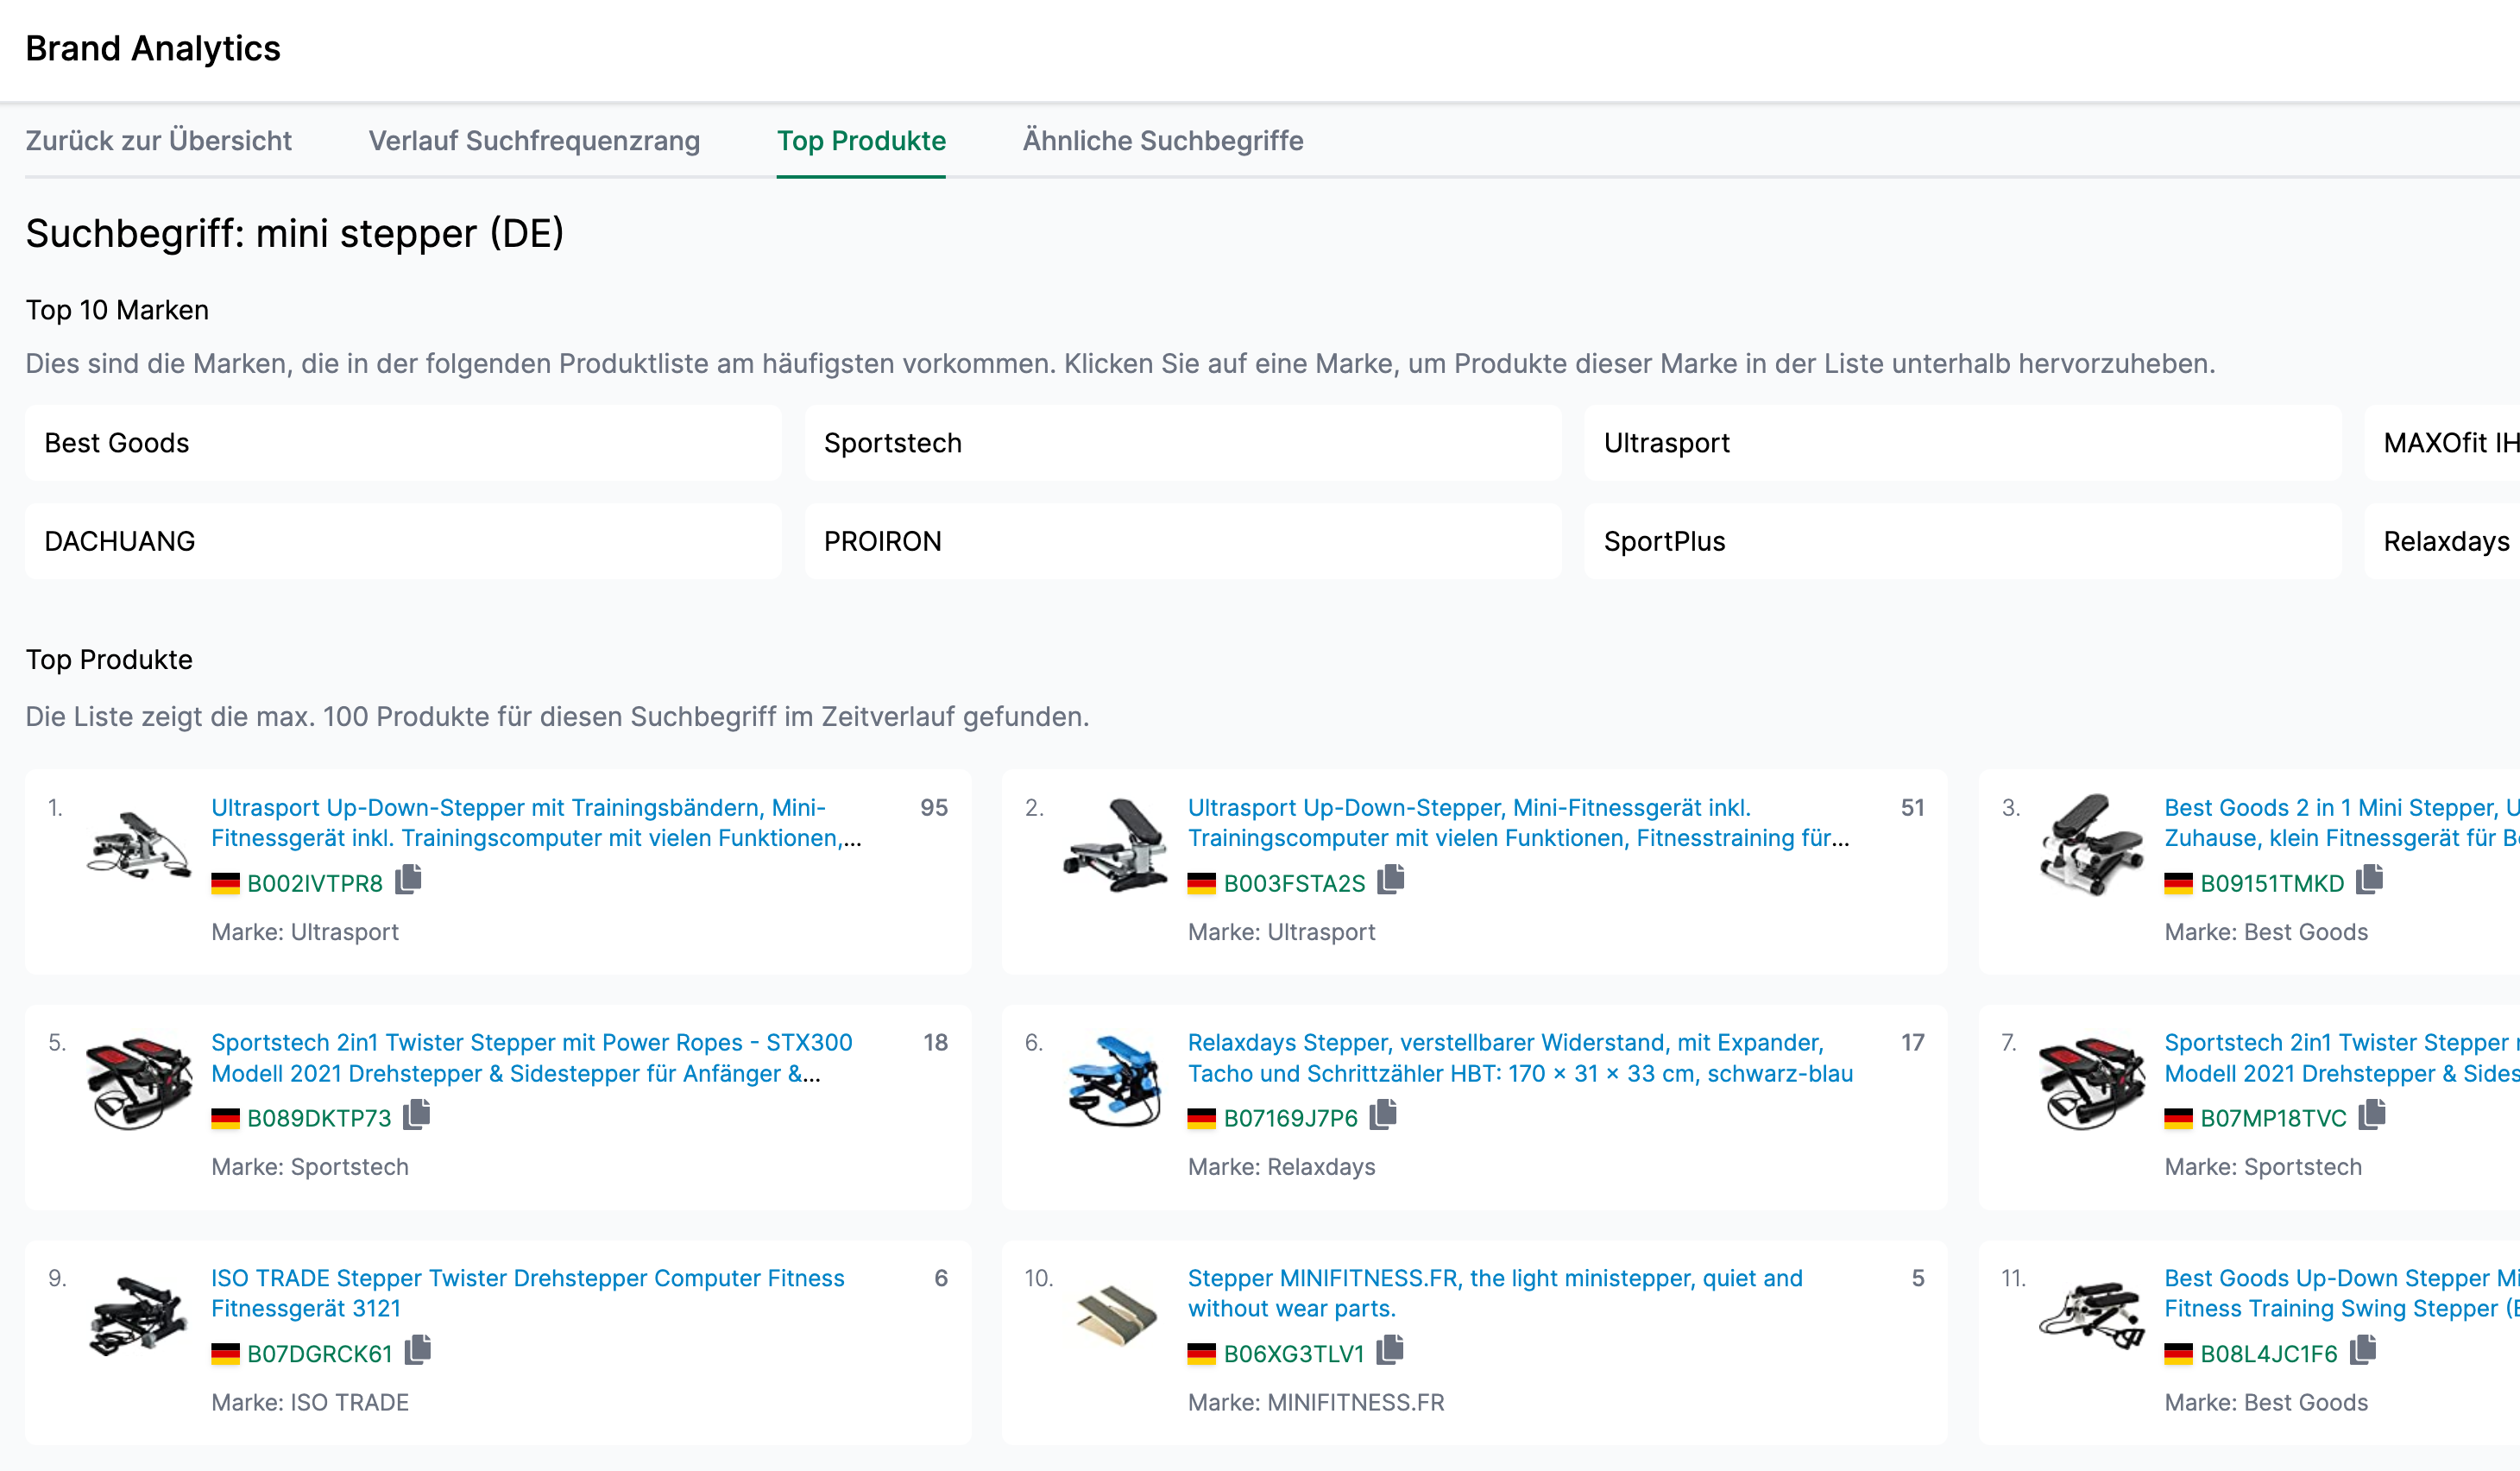
Task: Copy ASIN B089DKTP73 with copy icon
Action: 417,1115
